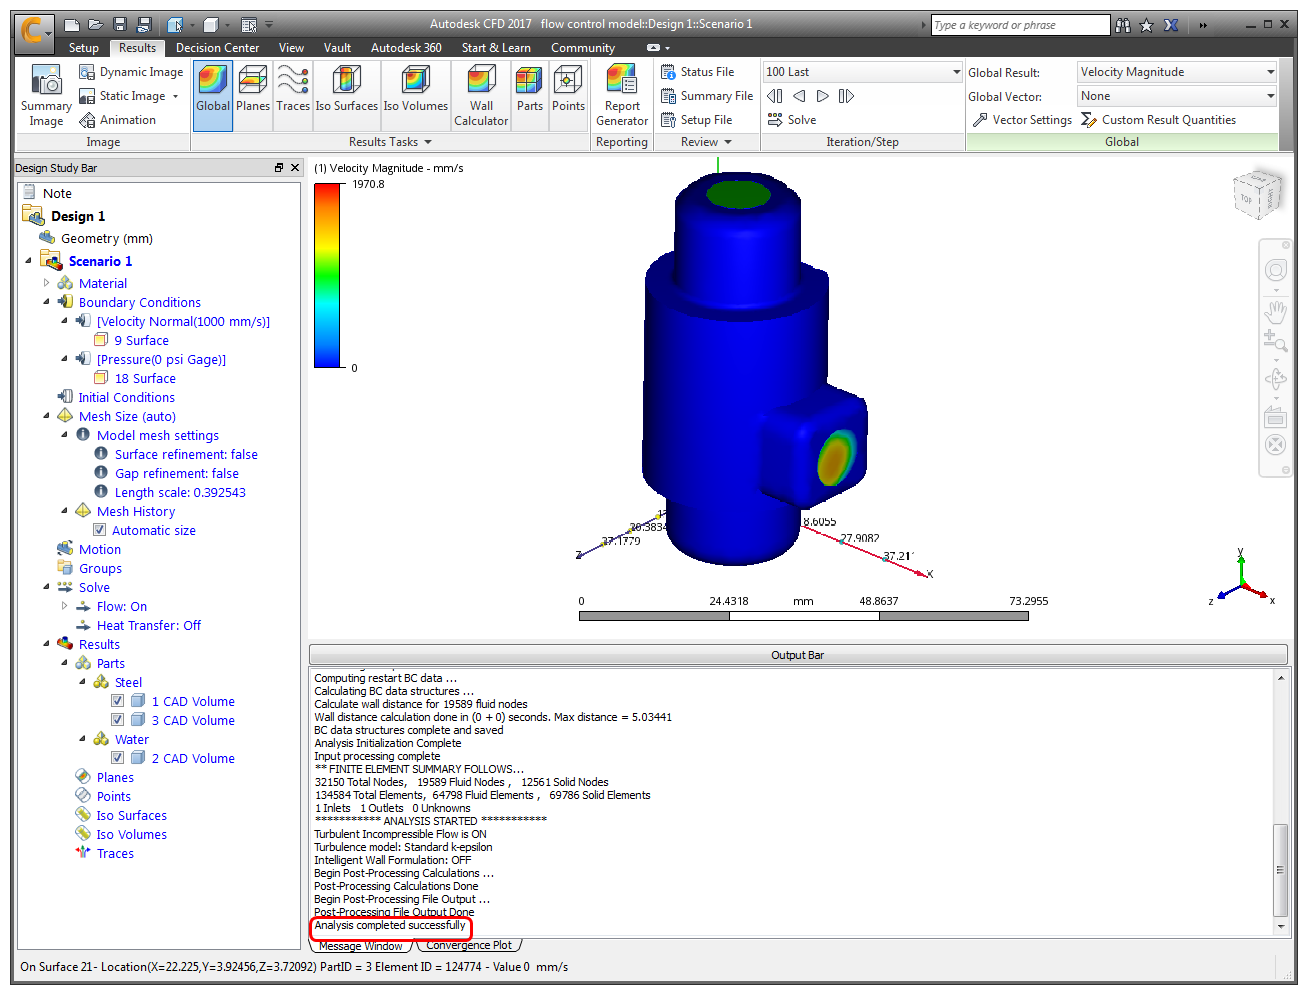Toggle the 1 CAD Volume checkbox
Viewport: 1308px width, 995px height.
point(118,701)
